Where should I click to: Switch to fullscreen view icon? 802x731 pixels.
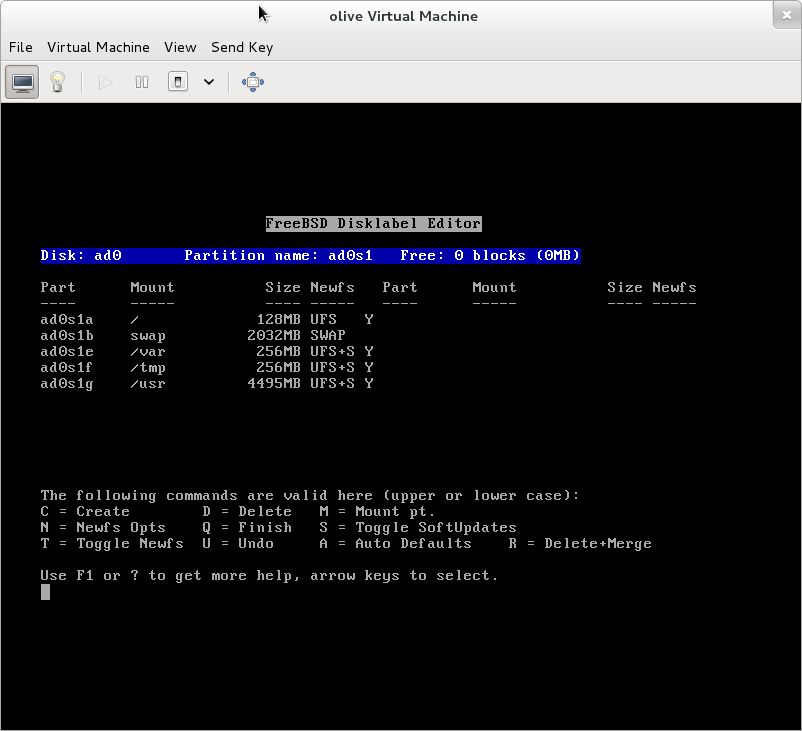click(253, 82)
